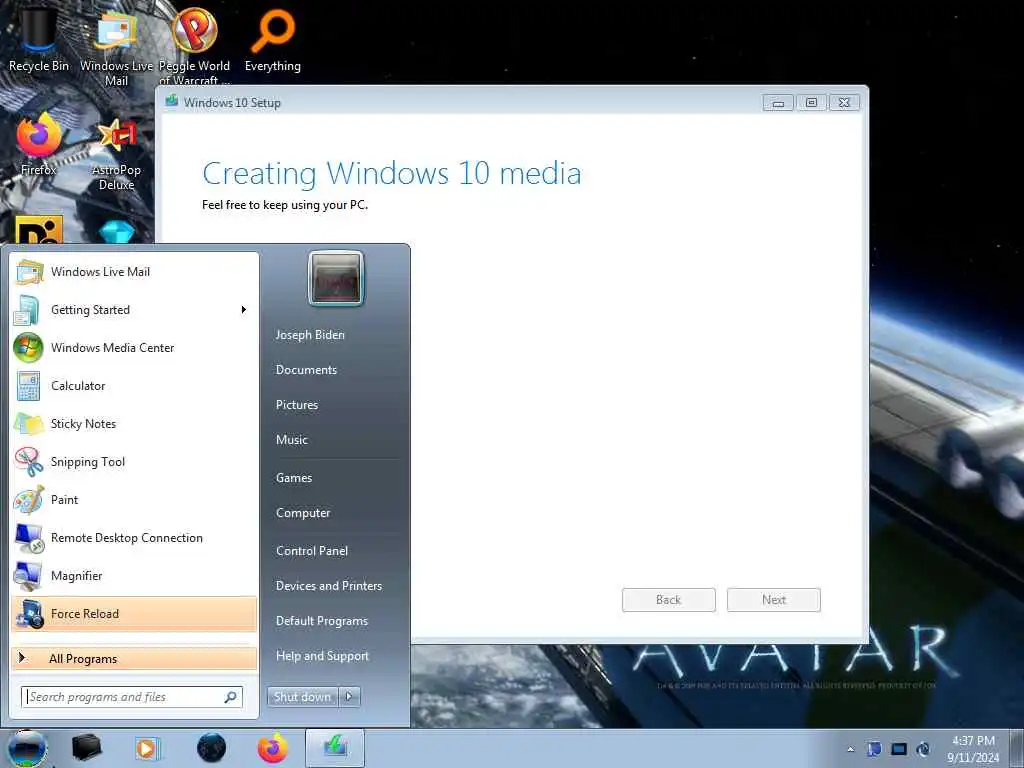Open Help and Support
This screenshot has height=768, width=1024.
[x=322, y=656]
